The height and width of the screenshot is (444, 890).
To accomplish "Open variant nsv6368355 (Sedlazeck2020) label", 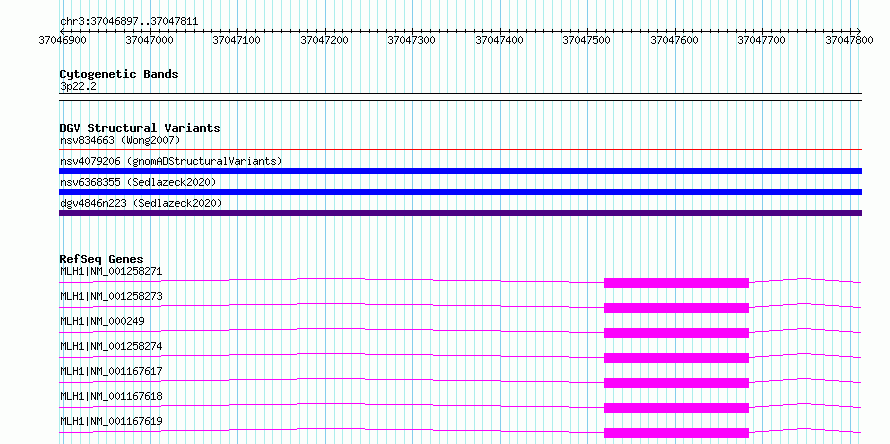I will pos(138,182).
